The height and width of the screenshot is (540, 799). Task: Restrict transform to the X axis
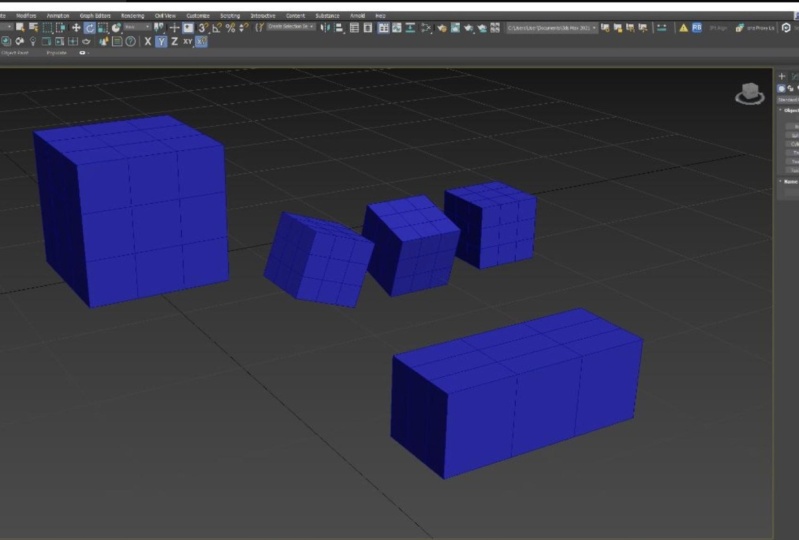148,41
